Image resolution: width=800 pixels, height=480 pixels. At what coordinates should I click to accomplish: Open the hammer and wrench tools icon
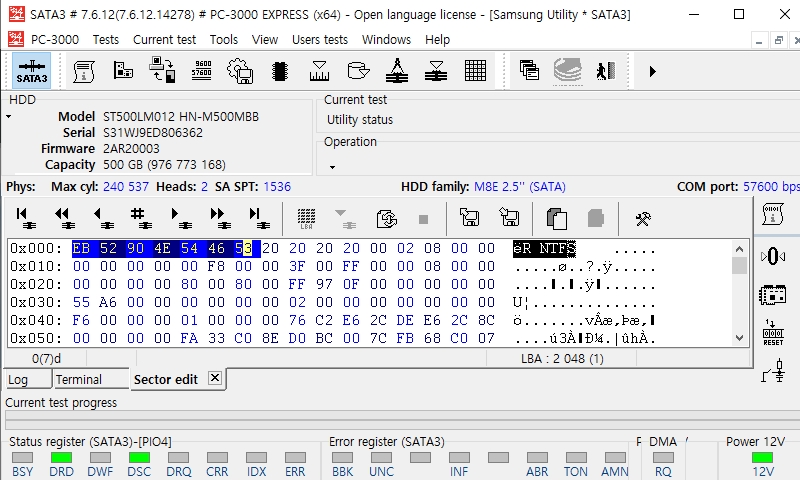click(x=643, y=219)
